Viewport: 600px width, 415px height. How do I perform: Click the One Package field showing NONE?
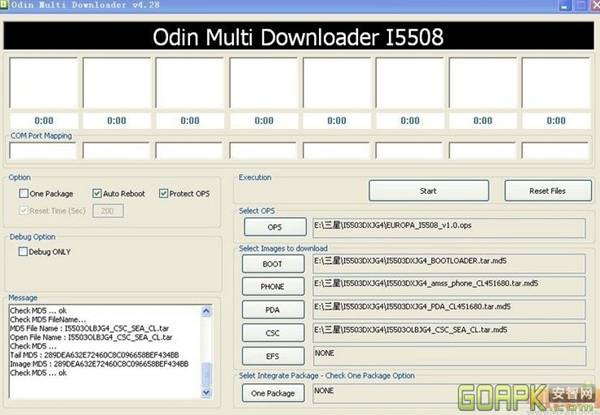(x=449, y=393)
